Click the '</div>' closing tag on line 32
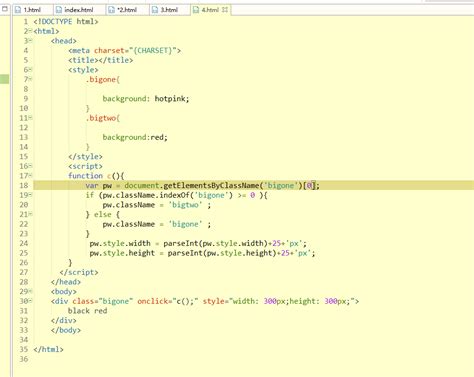Viewport: 474px width, 377px height. click(x=63, y=320)
